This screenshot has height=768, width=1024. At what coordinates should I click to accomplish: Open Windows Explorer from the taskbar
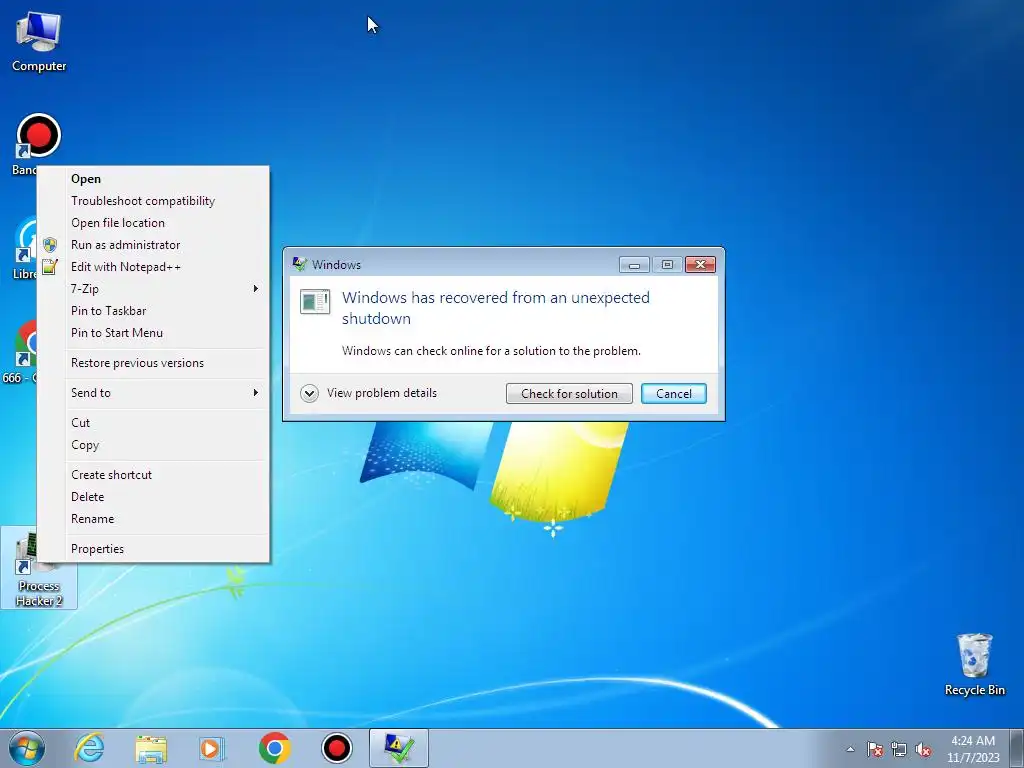(151, 748)
